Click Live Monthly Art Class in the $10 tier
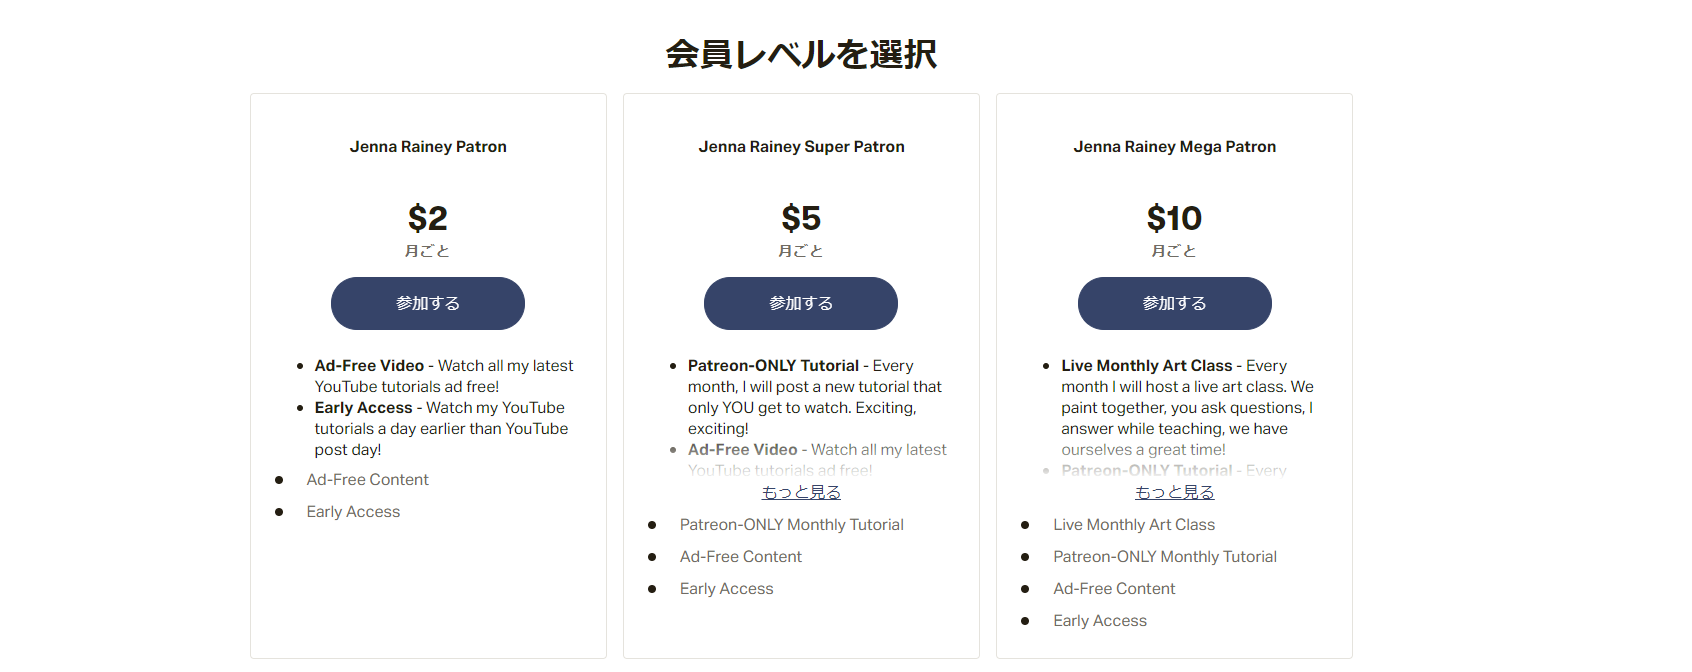1692x672 pixels. tap(1133, 524)
